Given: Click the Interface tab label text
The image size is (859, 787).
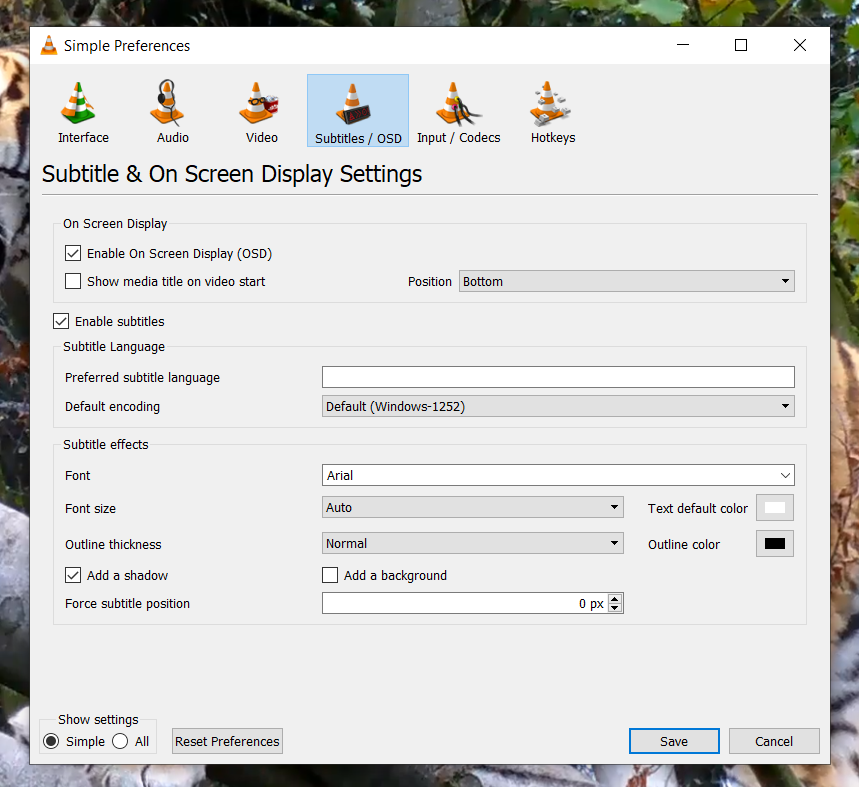Looking at the screenshot, I should pos(83,137).
